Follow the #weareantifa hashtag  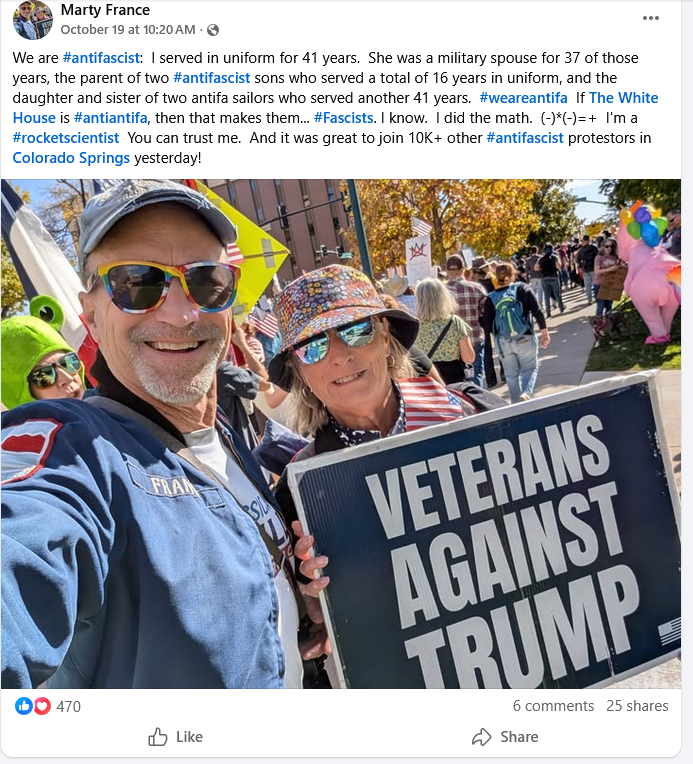(523, 98)
